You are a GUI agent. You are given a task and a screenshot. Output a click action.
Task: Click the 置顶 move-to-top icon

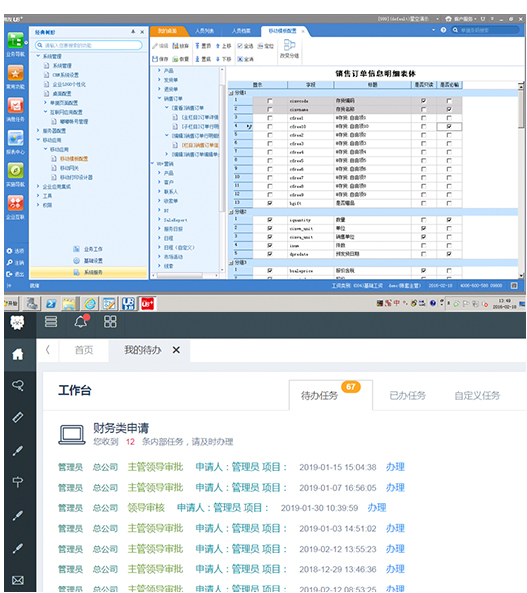pyautogui.click(x=197, y=46)
